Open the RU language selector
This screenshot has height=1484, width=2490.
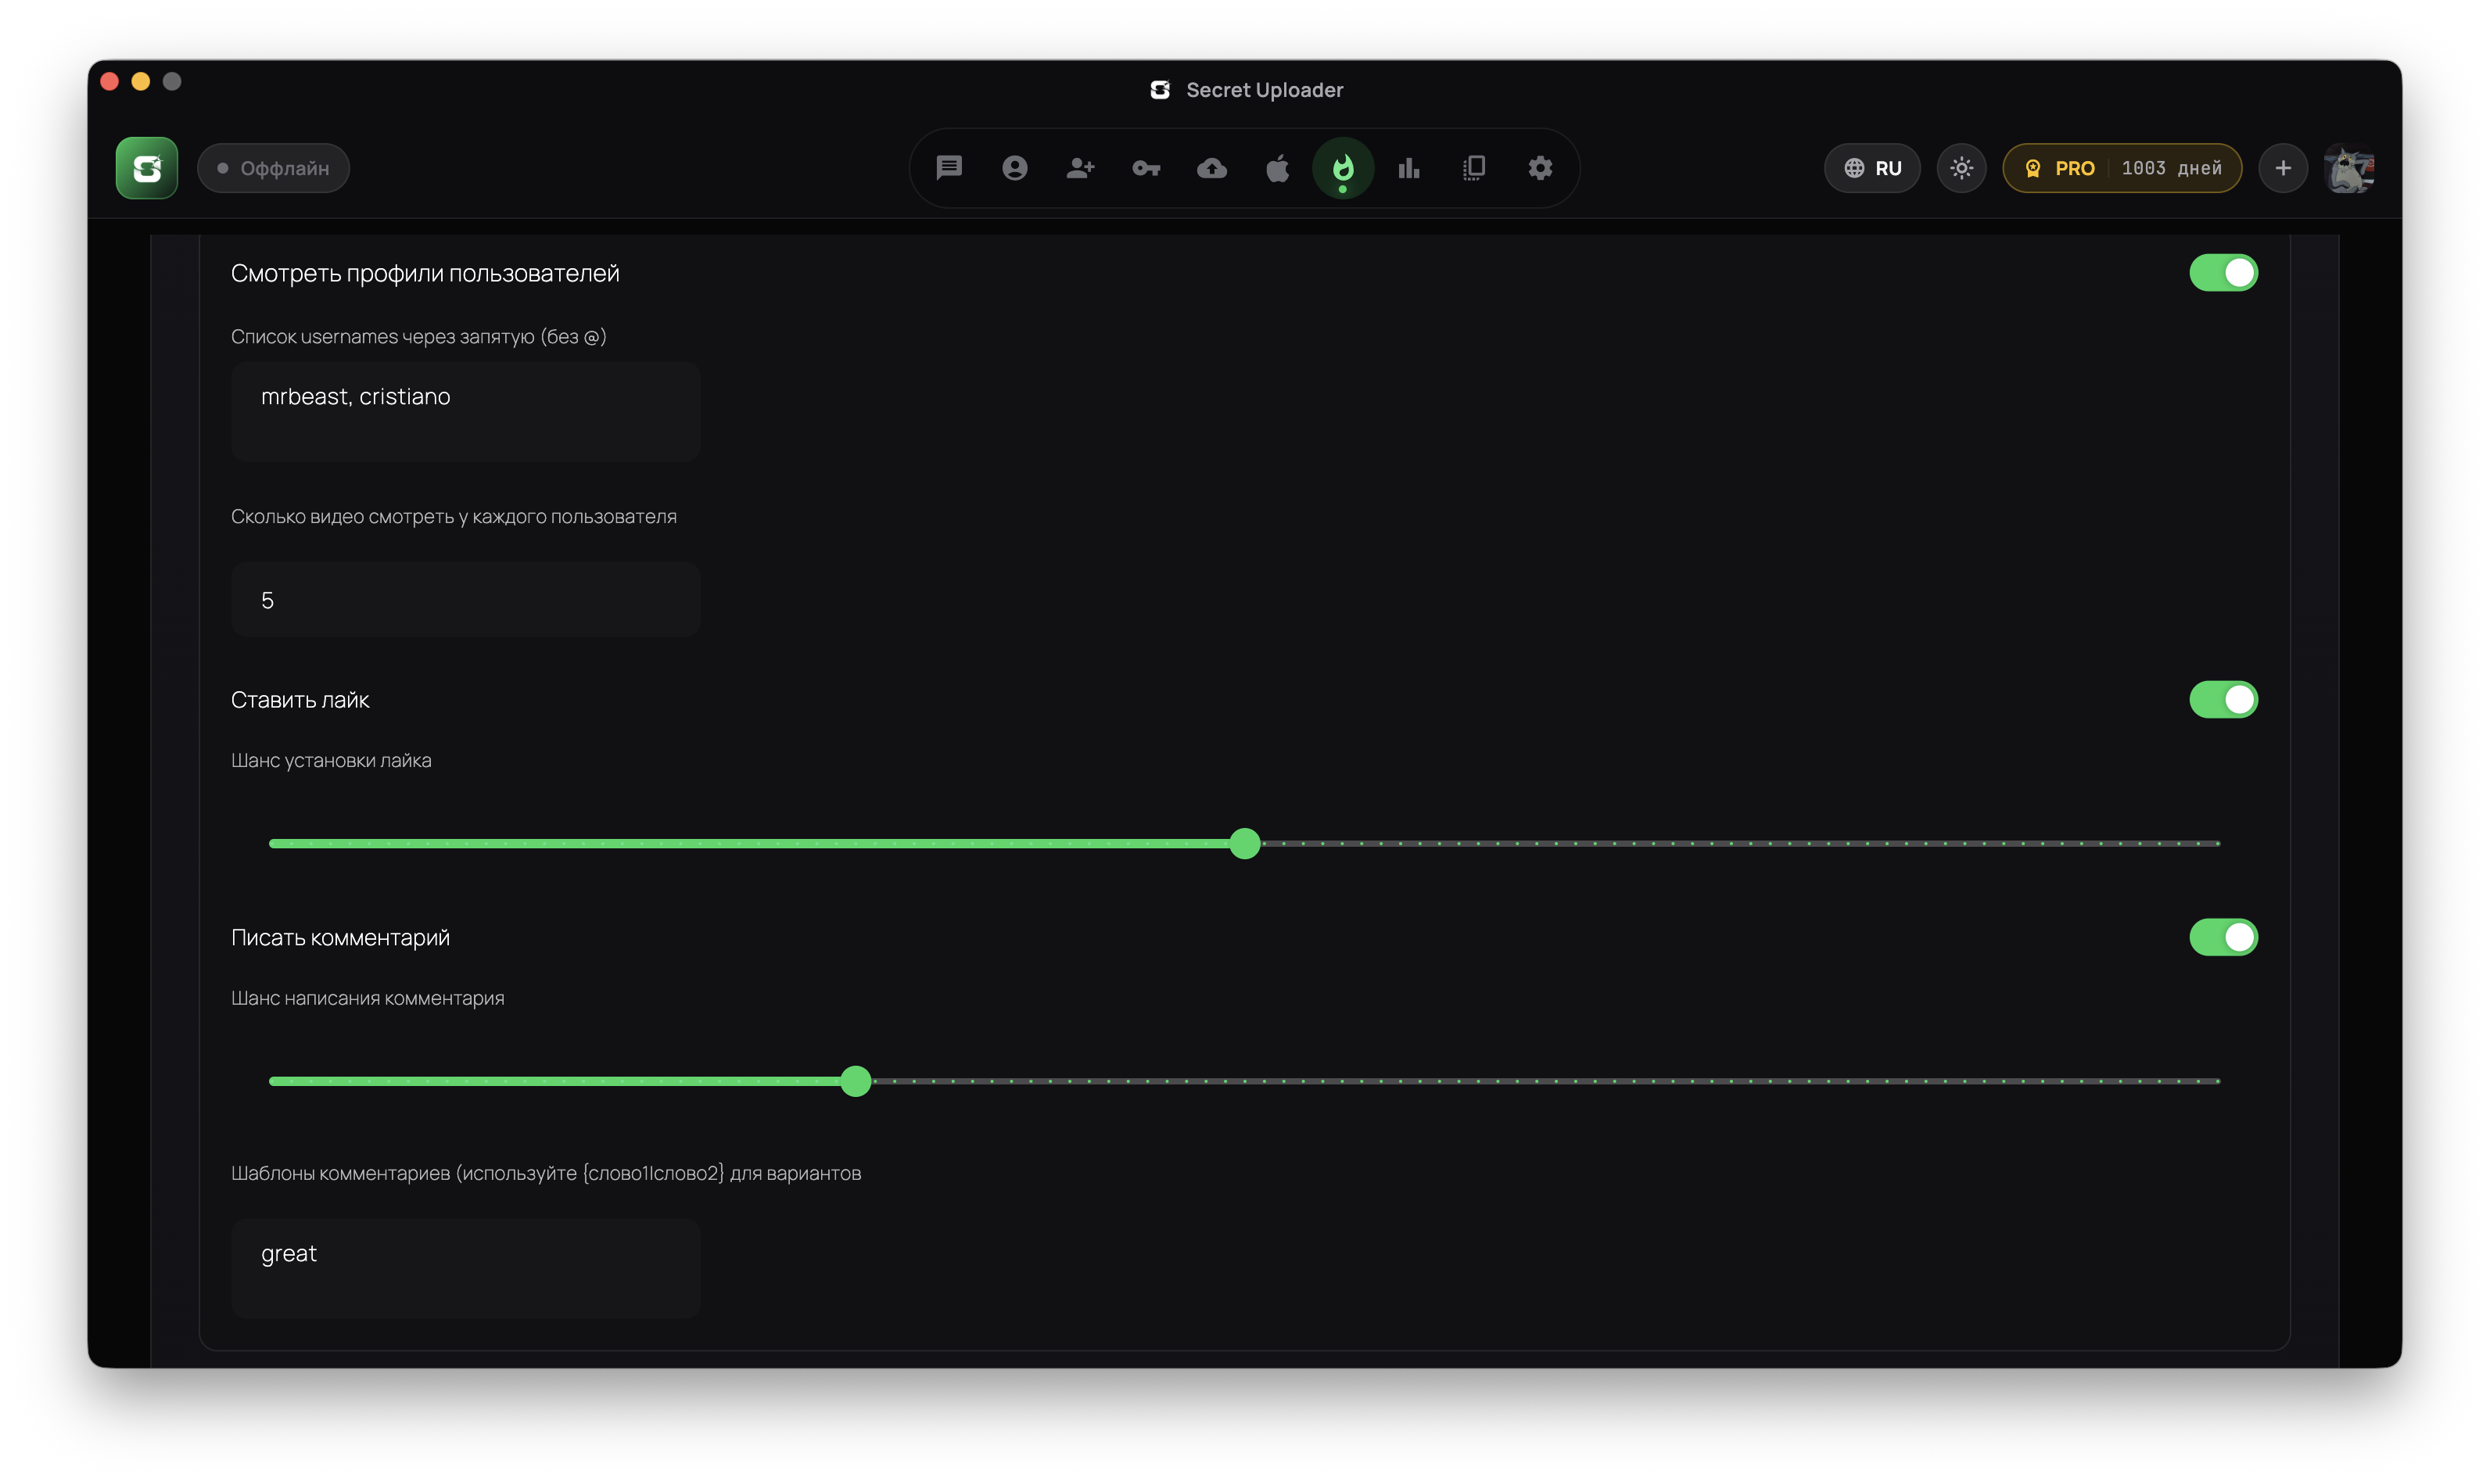(x=1872, y=168)
